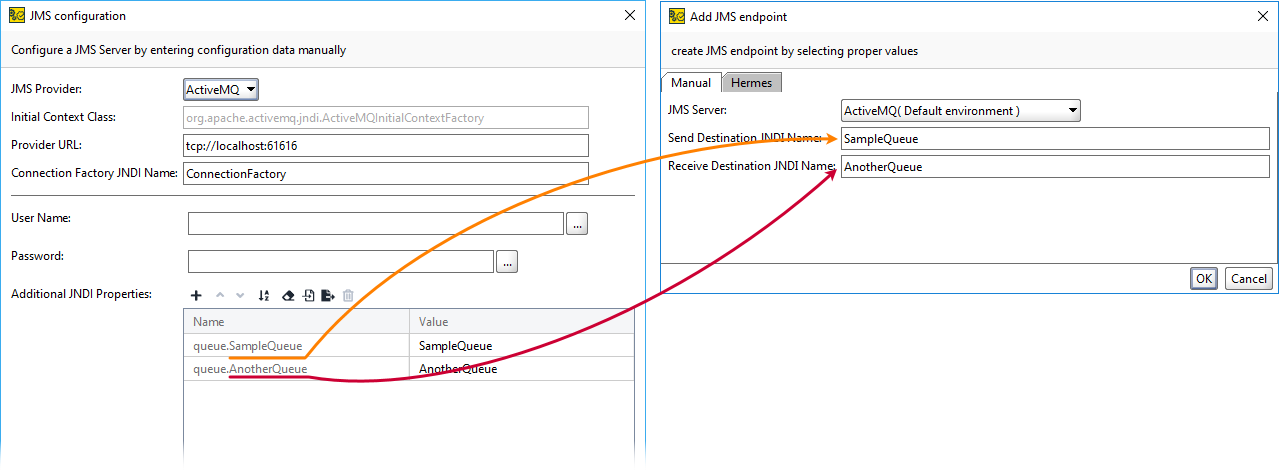
Task: Switch to the Hermes tab
Action: (x=752, y=83)
